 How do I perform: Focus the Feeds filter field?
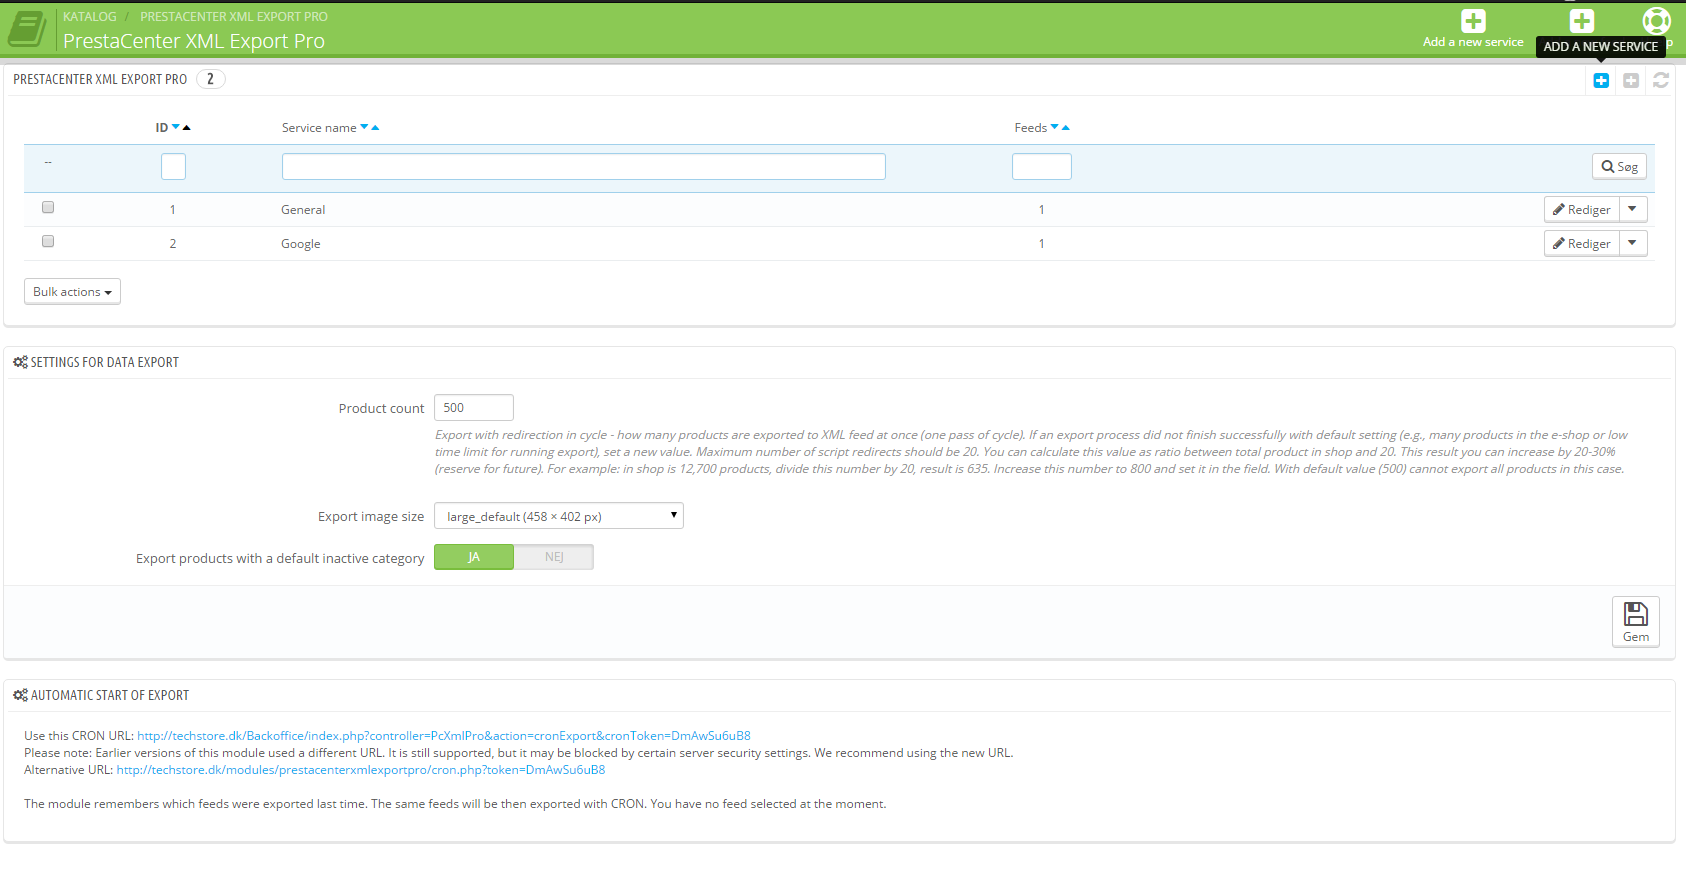coord(1042,166)
